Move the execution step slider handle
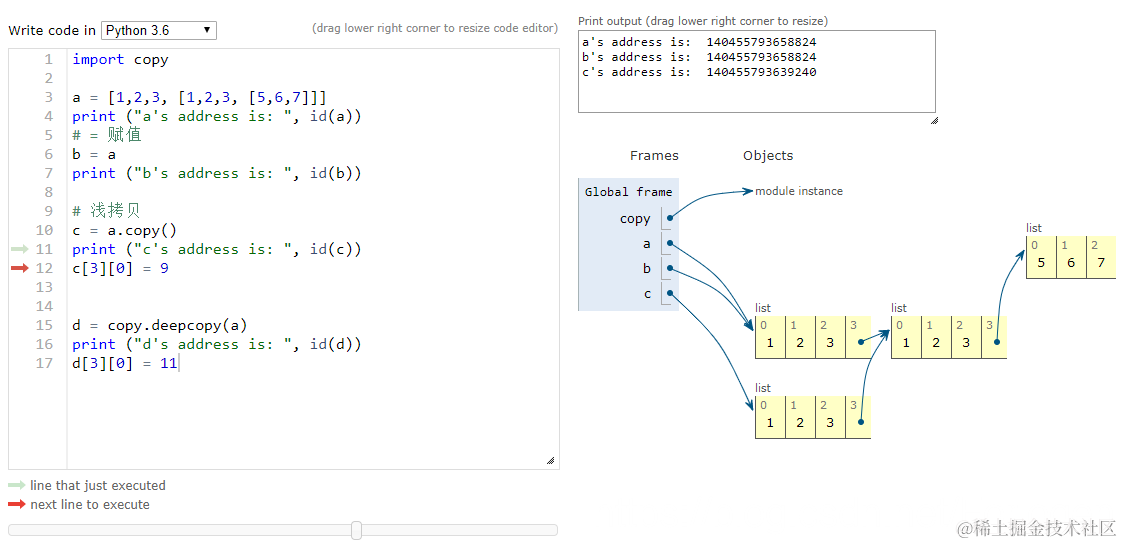Image resolution: width=1123 pixels, height=545 pixels. pos(357,530)
